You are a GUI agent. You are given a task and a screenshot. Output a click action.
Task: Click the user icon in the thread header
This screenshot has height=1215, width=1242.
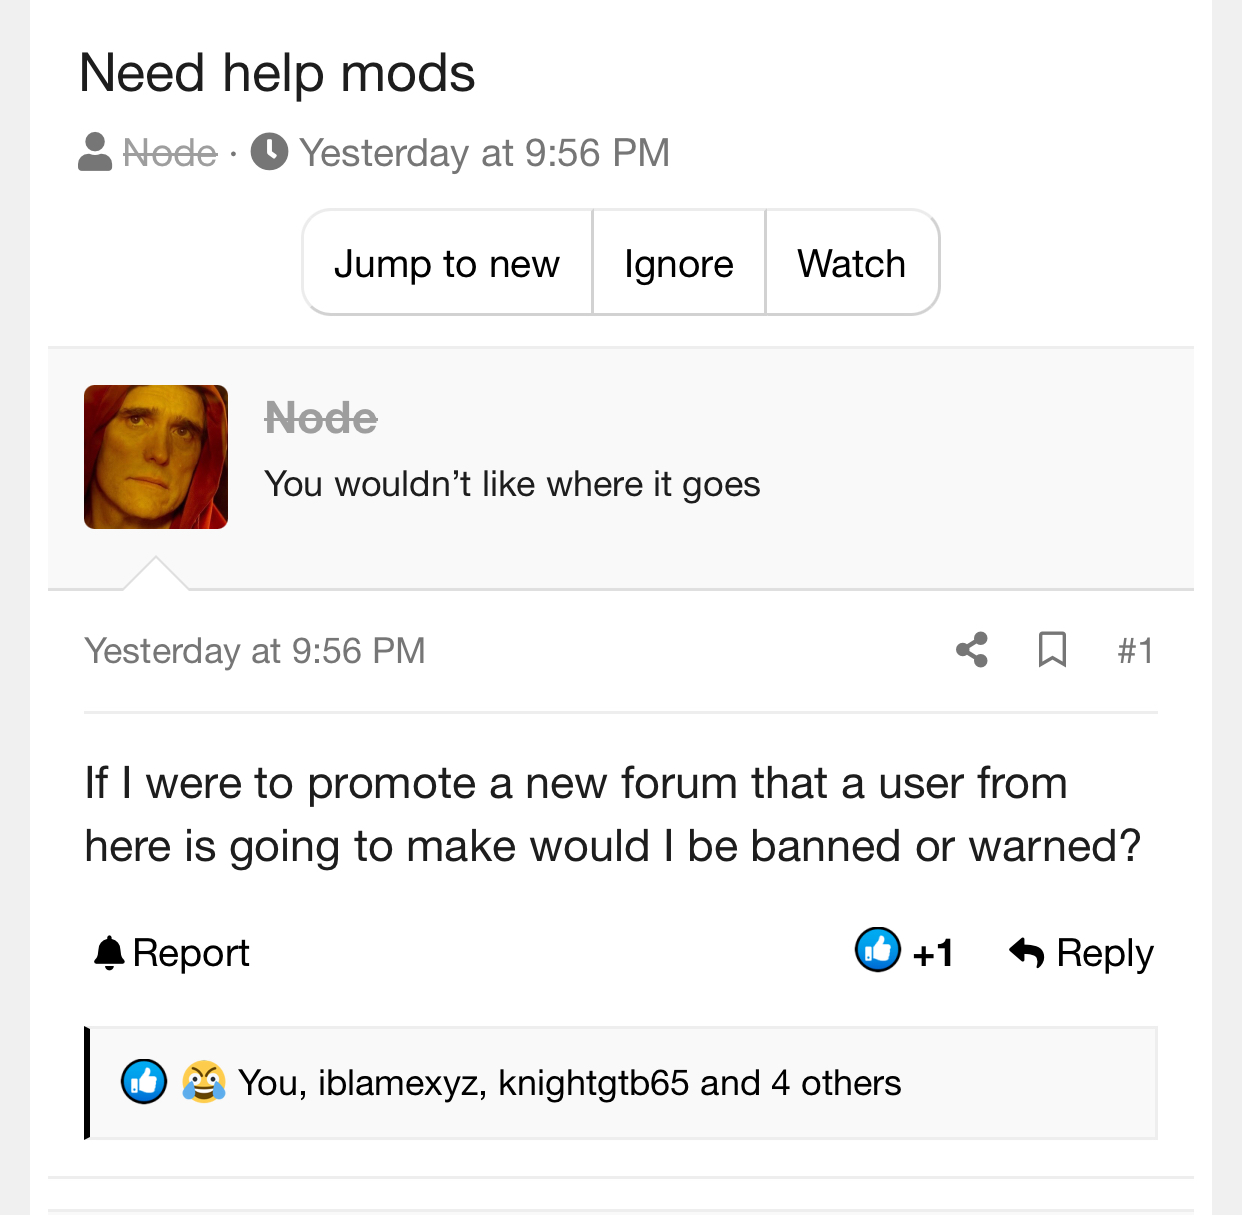click(95, 153)
